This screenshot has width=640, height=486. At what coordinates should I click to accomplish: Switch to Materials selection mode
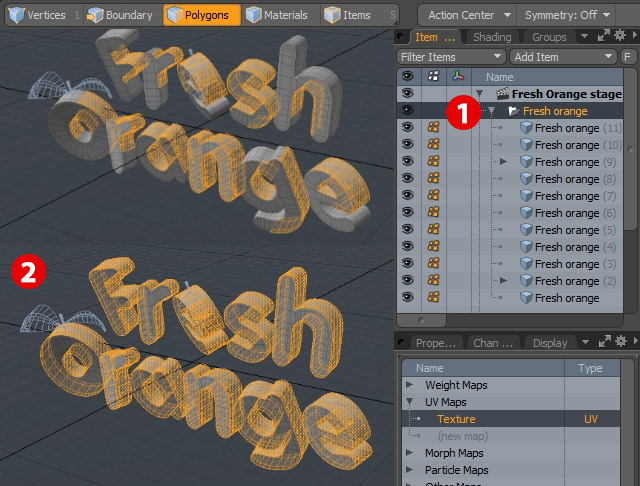pyautogui.click(x=280, y=15)
